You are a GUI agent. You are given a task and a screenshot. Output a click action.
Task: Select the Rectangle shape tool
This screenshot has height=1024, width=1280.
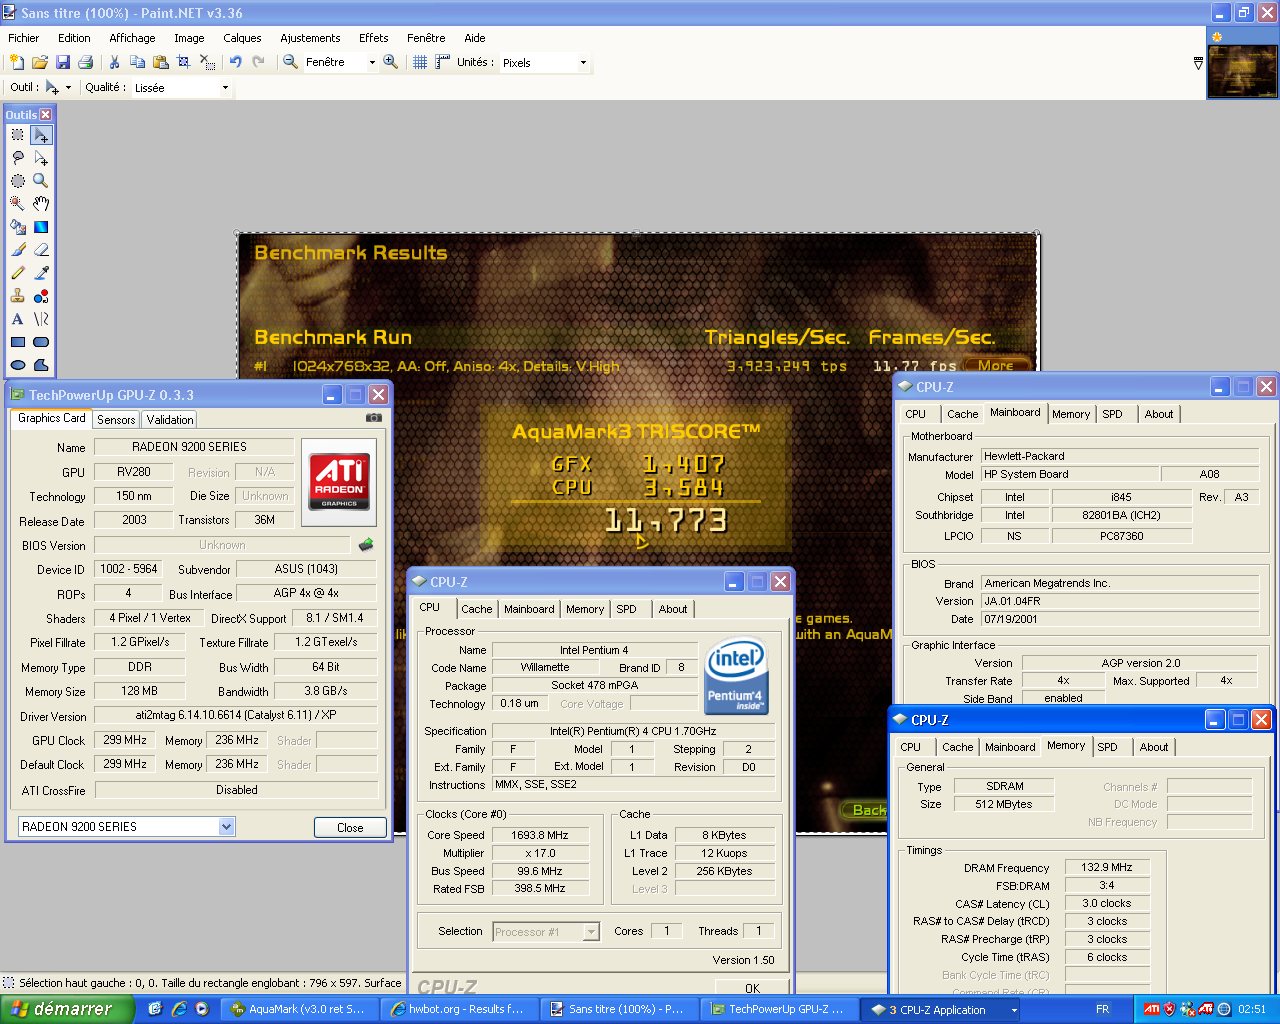pos(18,342)
